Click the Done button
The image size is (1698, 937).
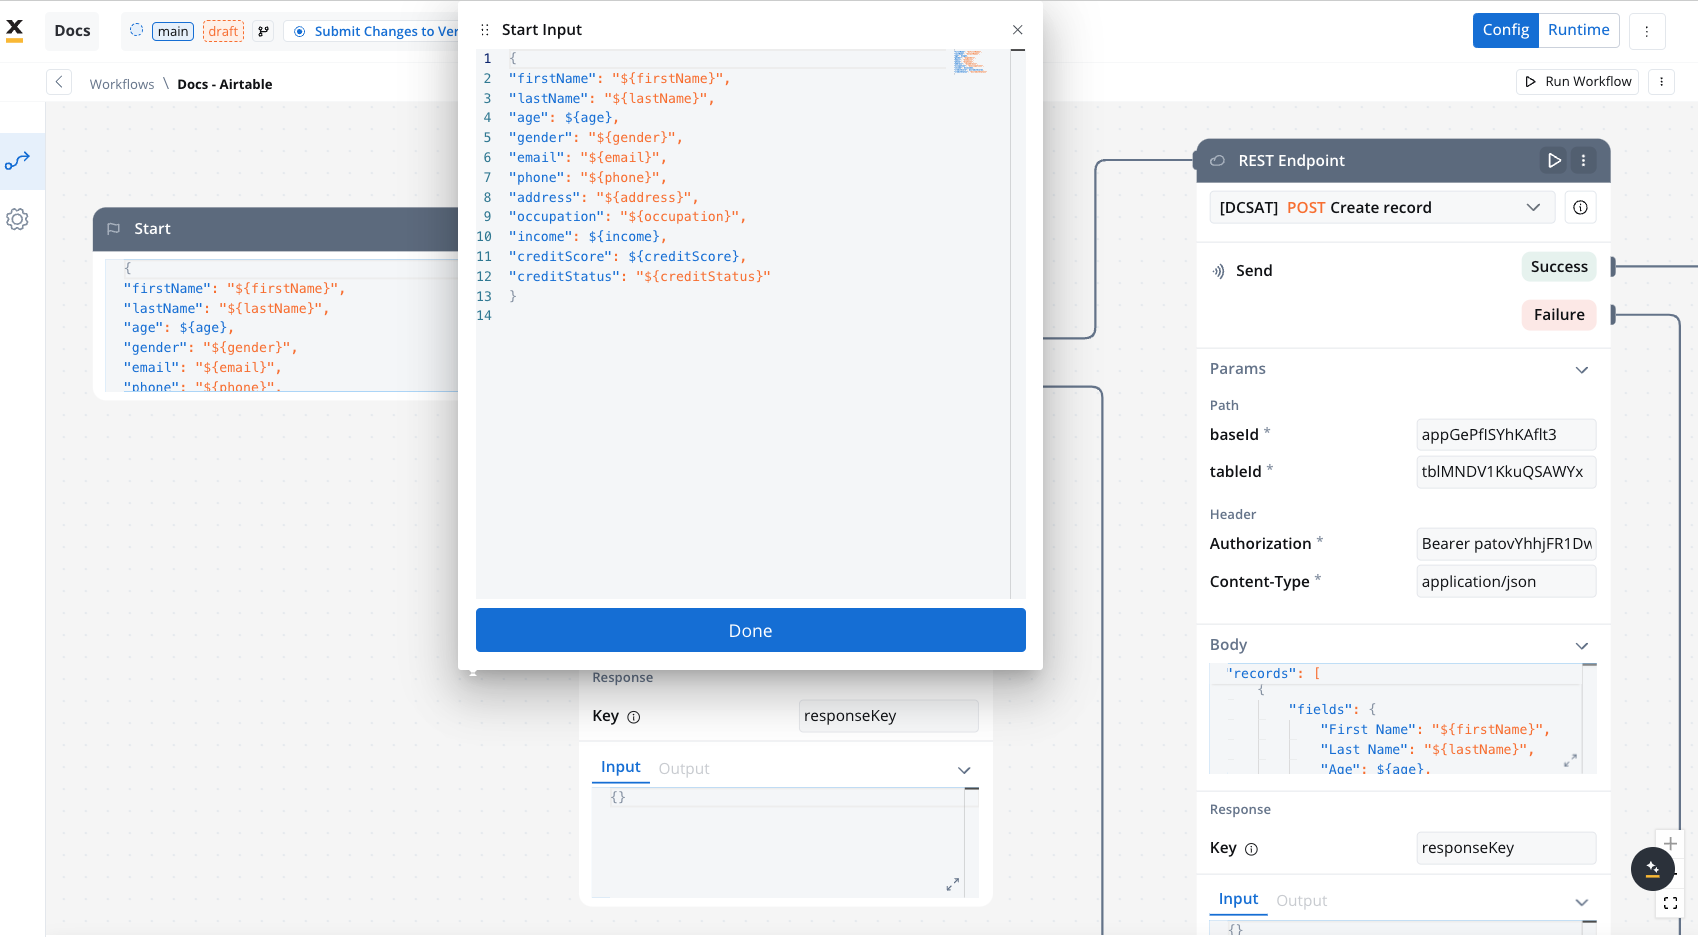tap(751, 630)
